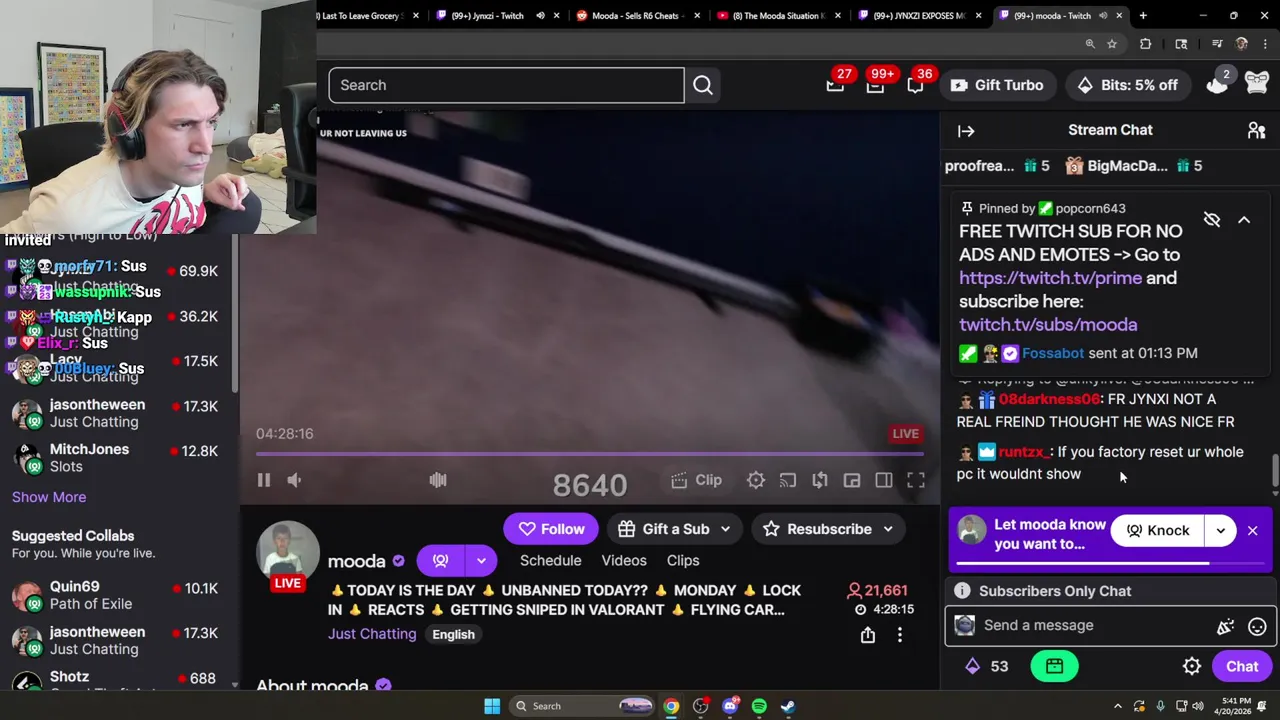Open the audio waveform icon in the player
The image size is (1280, 720).
[438, 480]
